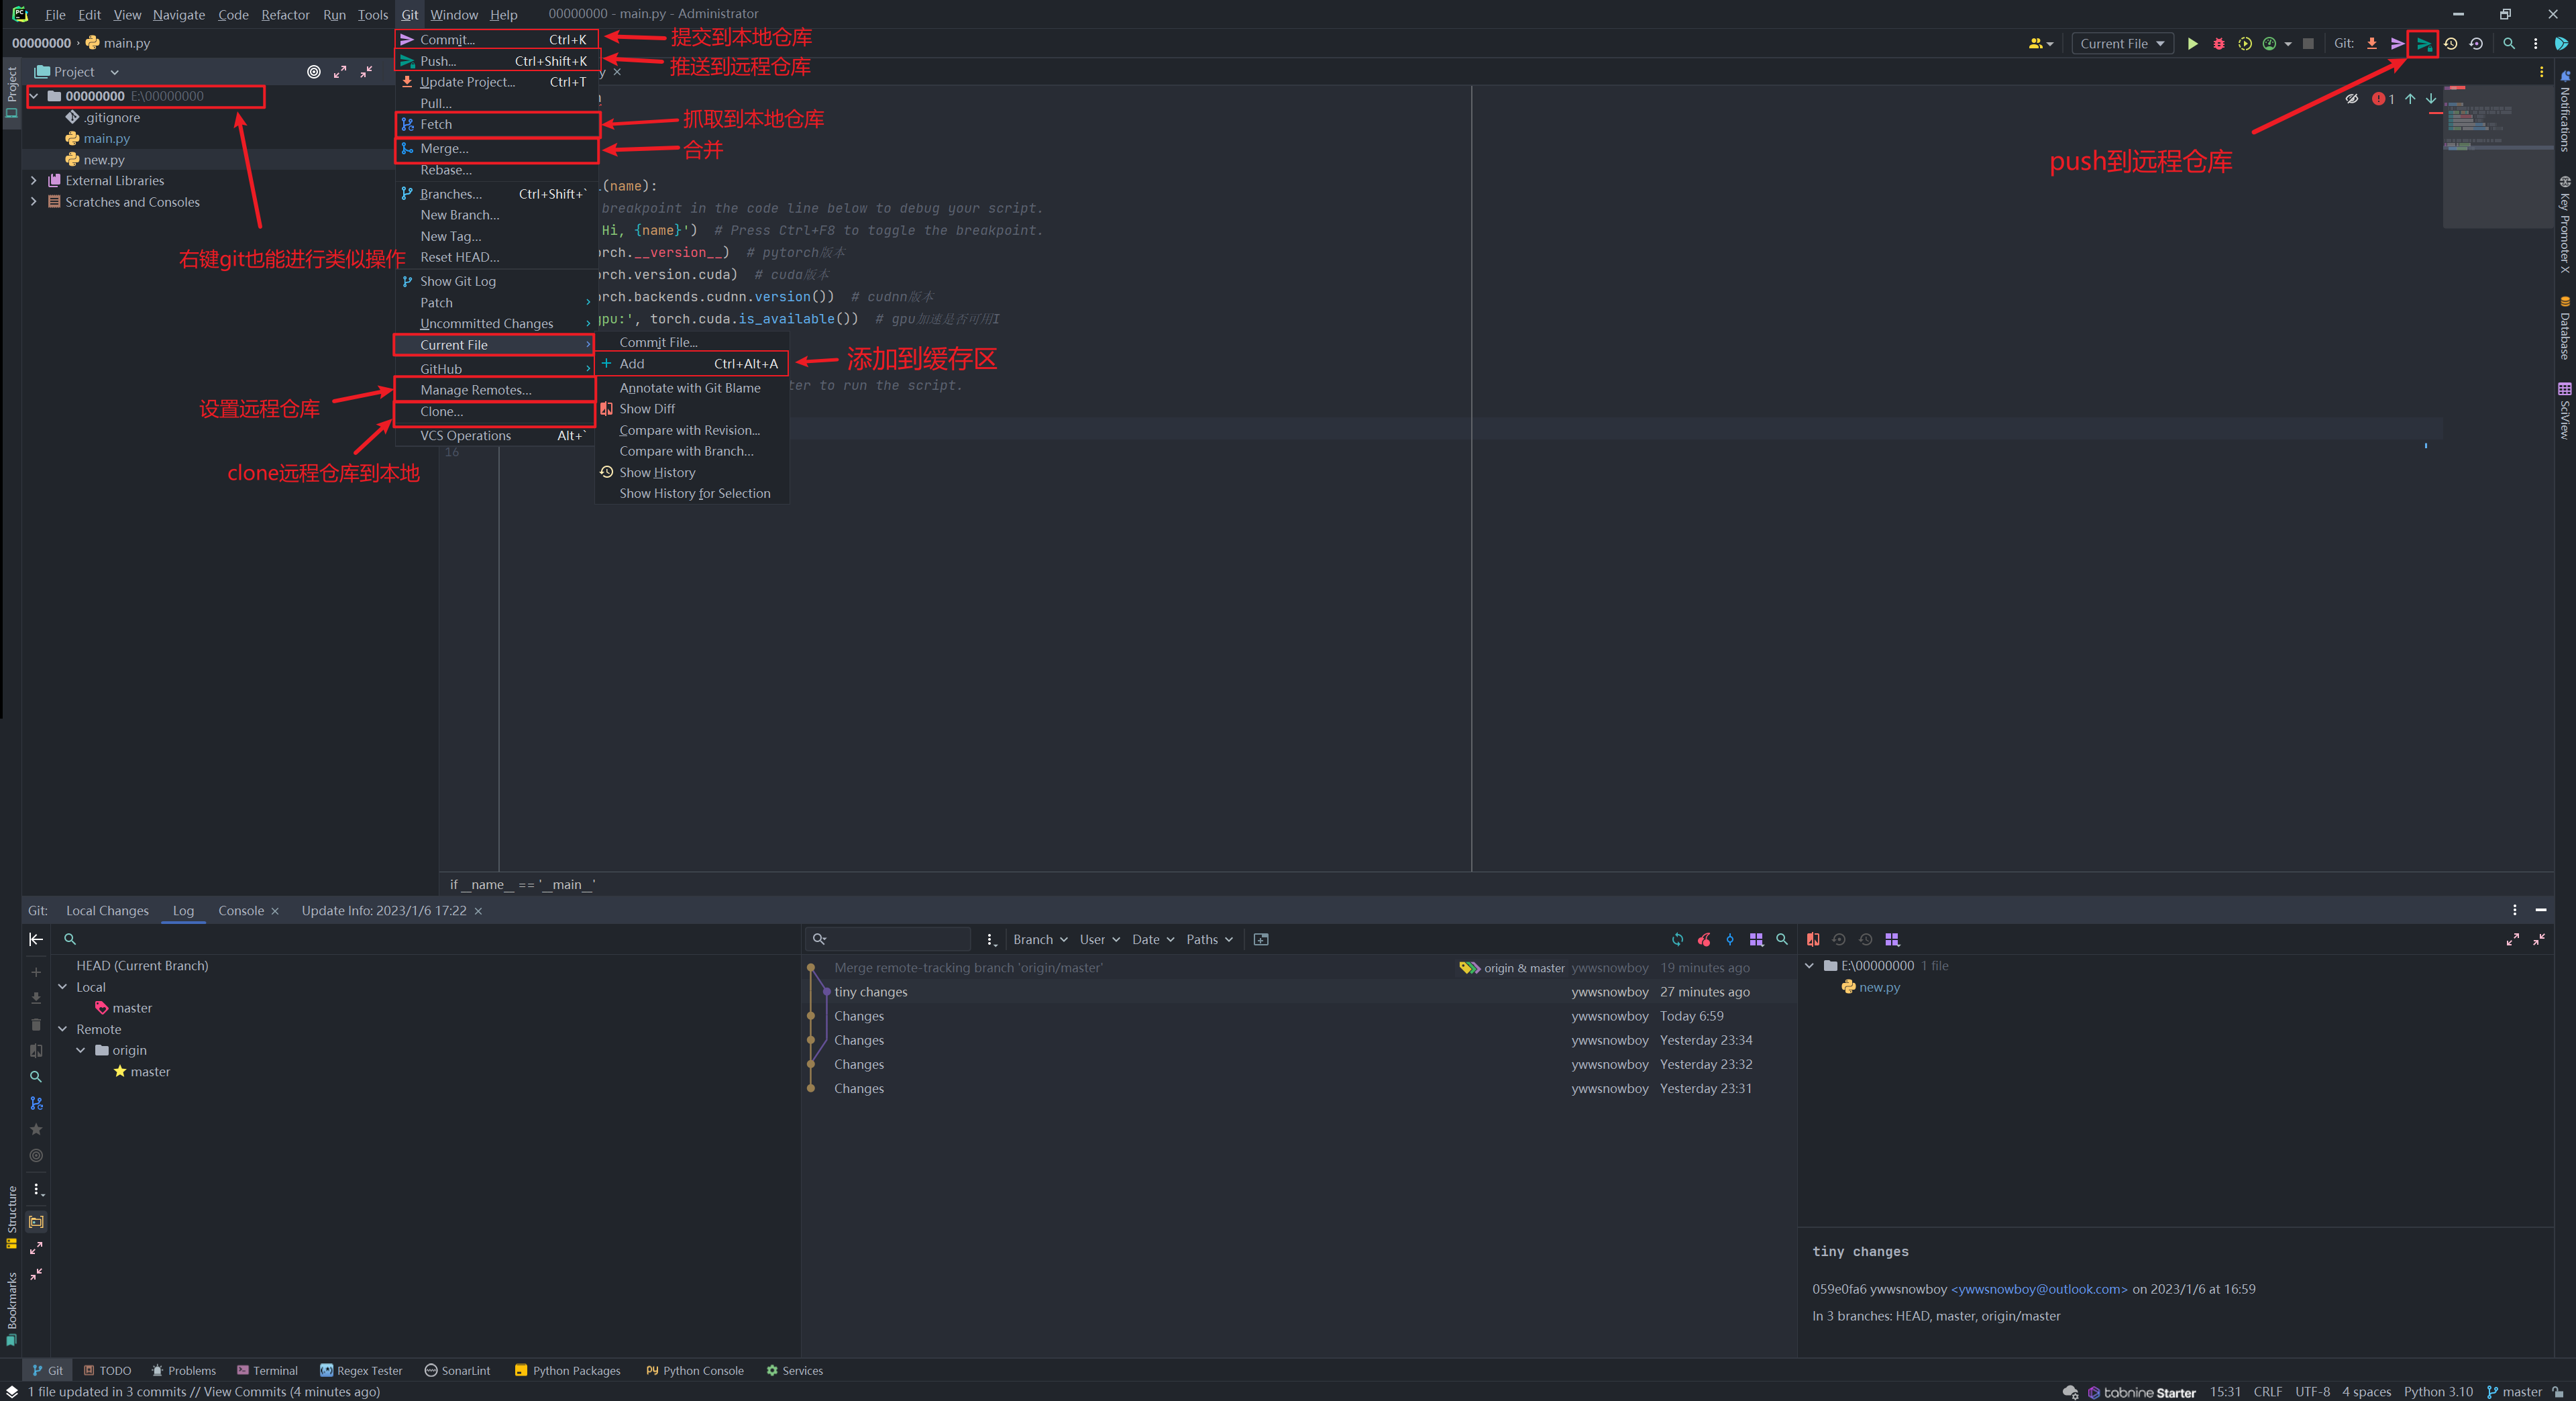Open the Date filter dropdown
2576x1401 pixels.
point(1152,939)
